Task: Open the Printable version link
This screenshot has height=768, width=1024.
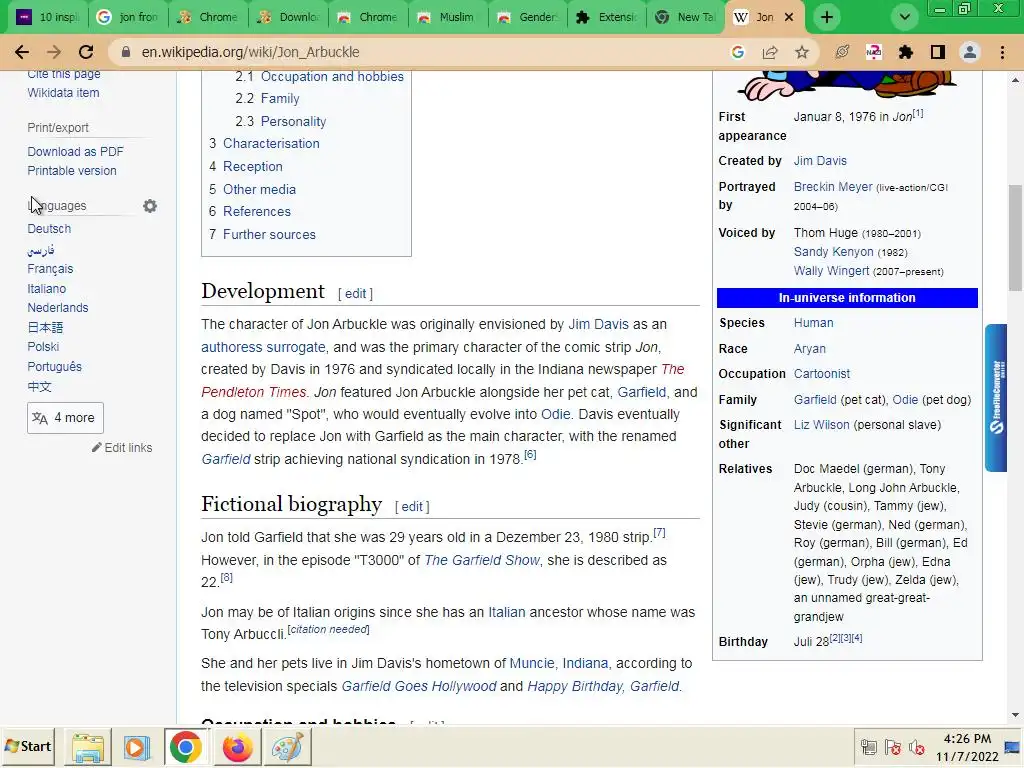Action: (72, 171)
